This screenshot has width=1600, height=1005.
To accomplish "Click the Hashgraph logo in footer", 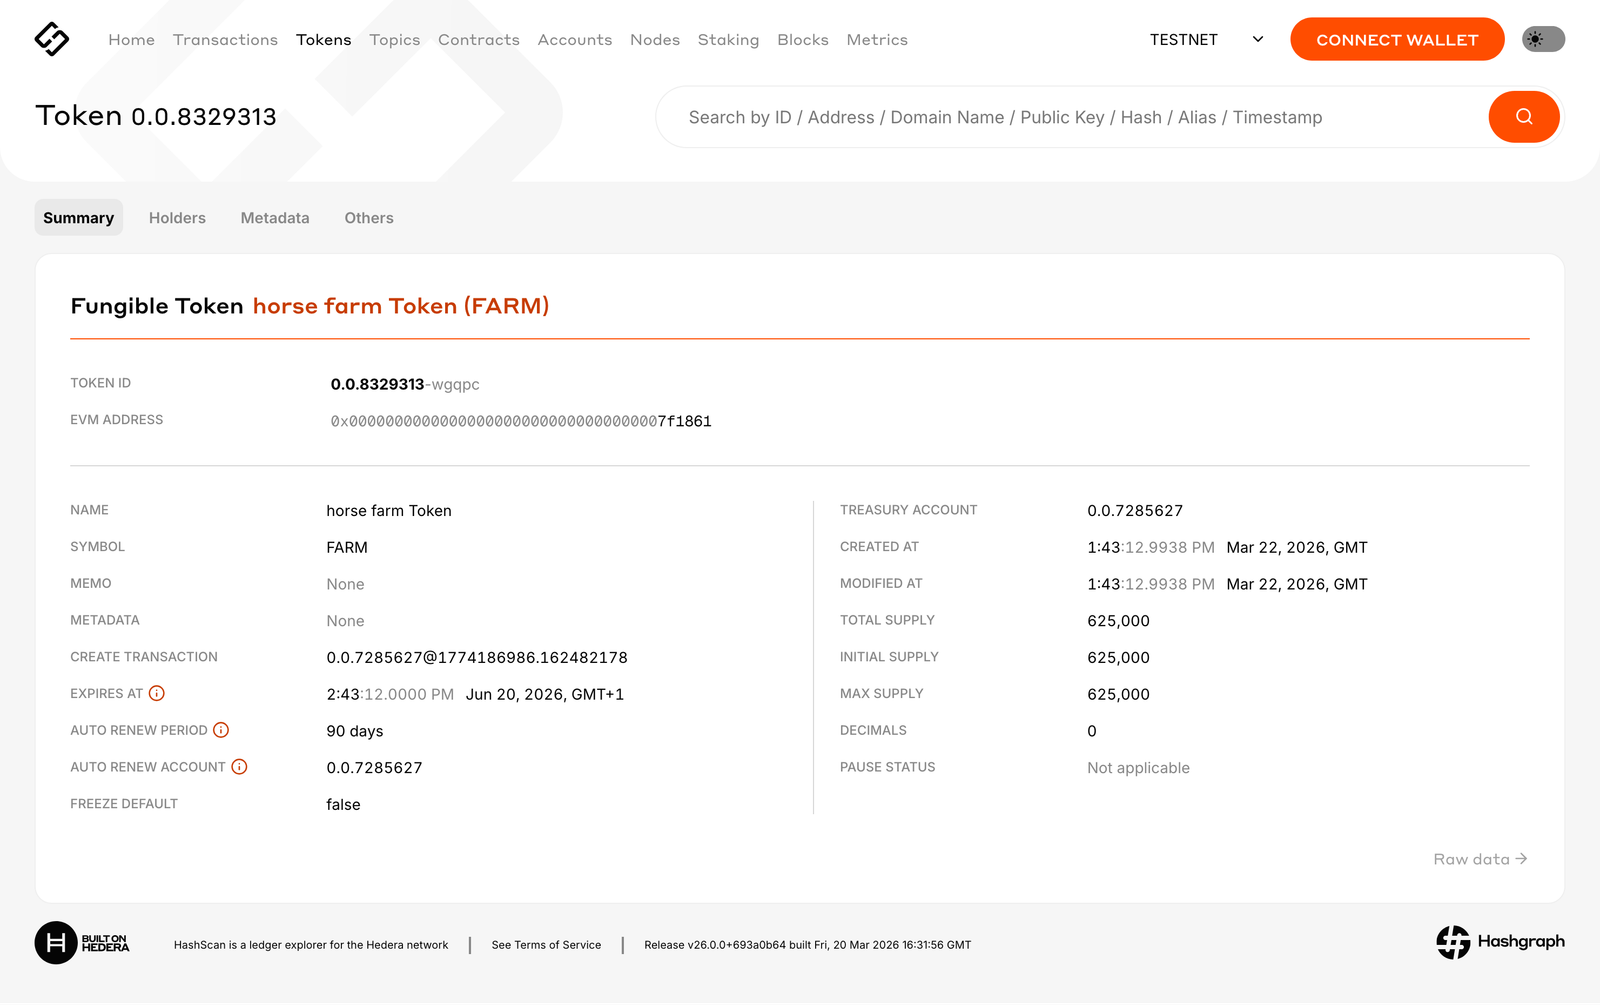I will [x=1500, y=942].
